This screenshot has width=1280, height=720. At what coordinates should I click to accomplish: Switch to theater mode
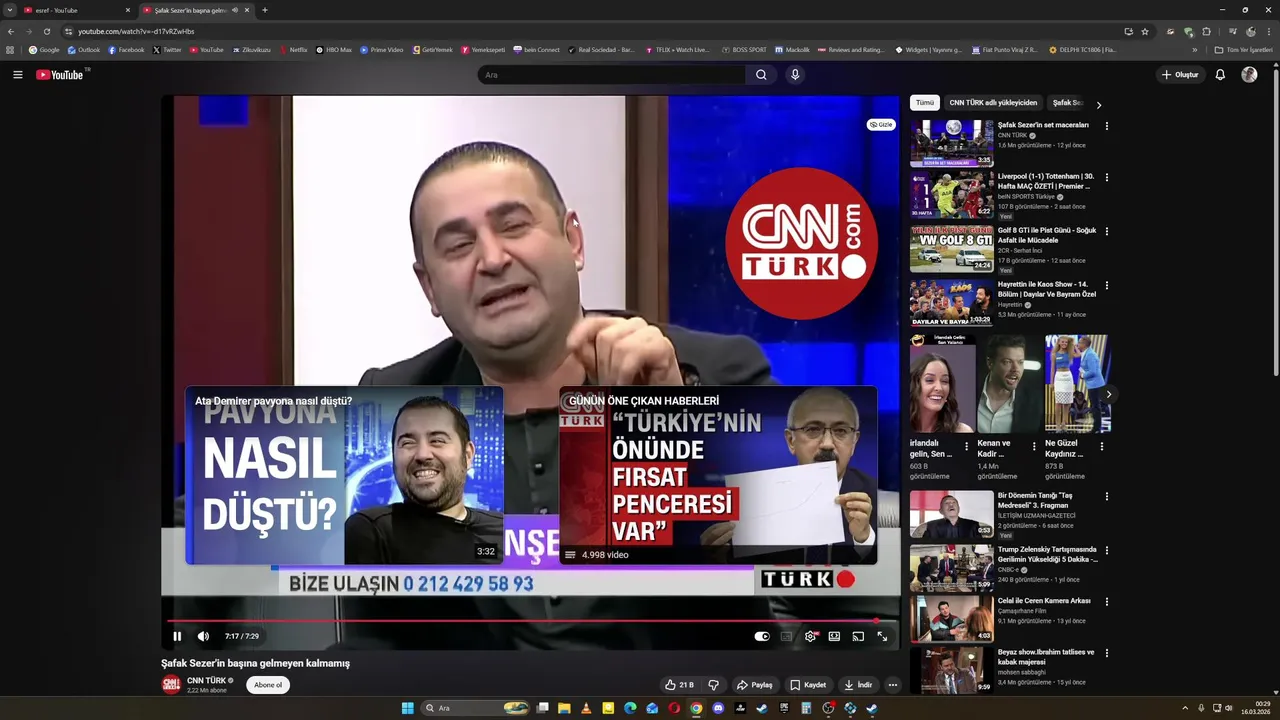point(834,636)
